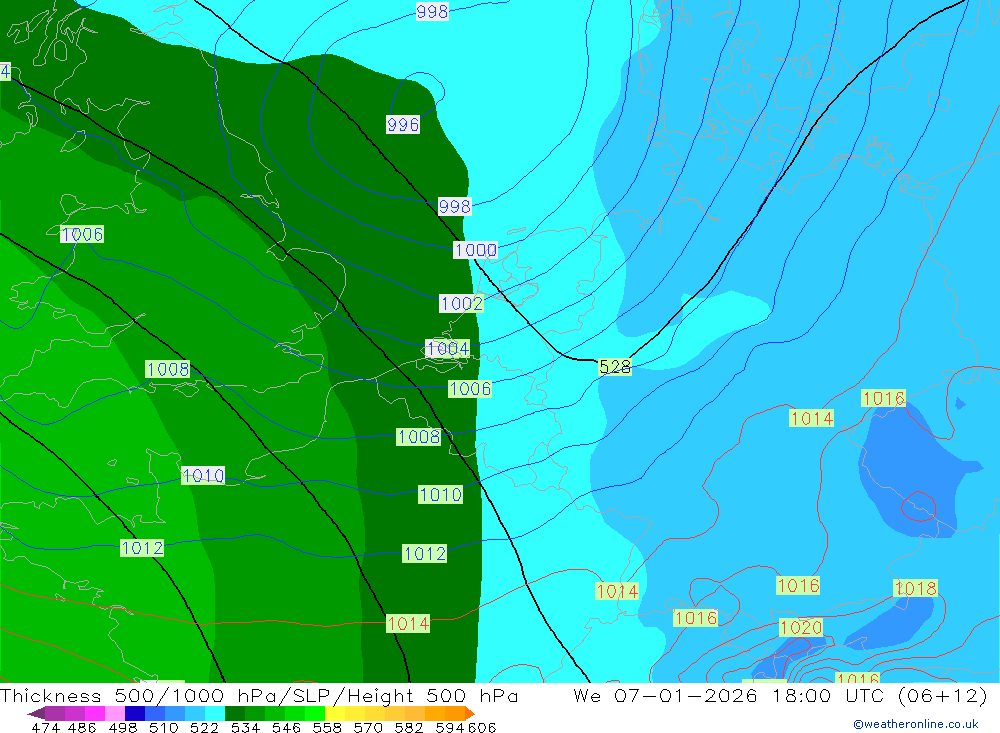Screen dimensions: 1000x733
Task: Click the 528 thickness contour label
Action: [x=615, y=367]
